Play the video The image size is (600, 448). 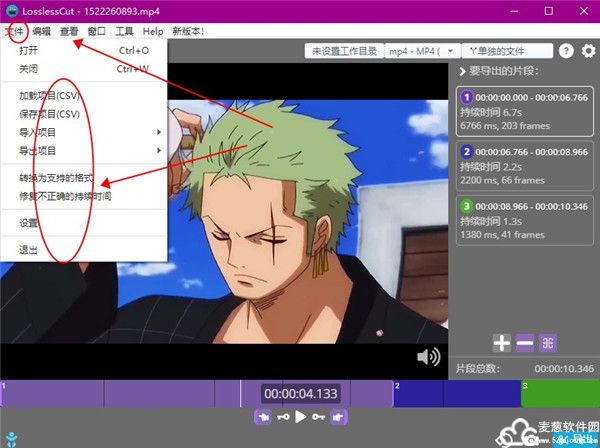301,417
